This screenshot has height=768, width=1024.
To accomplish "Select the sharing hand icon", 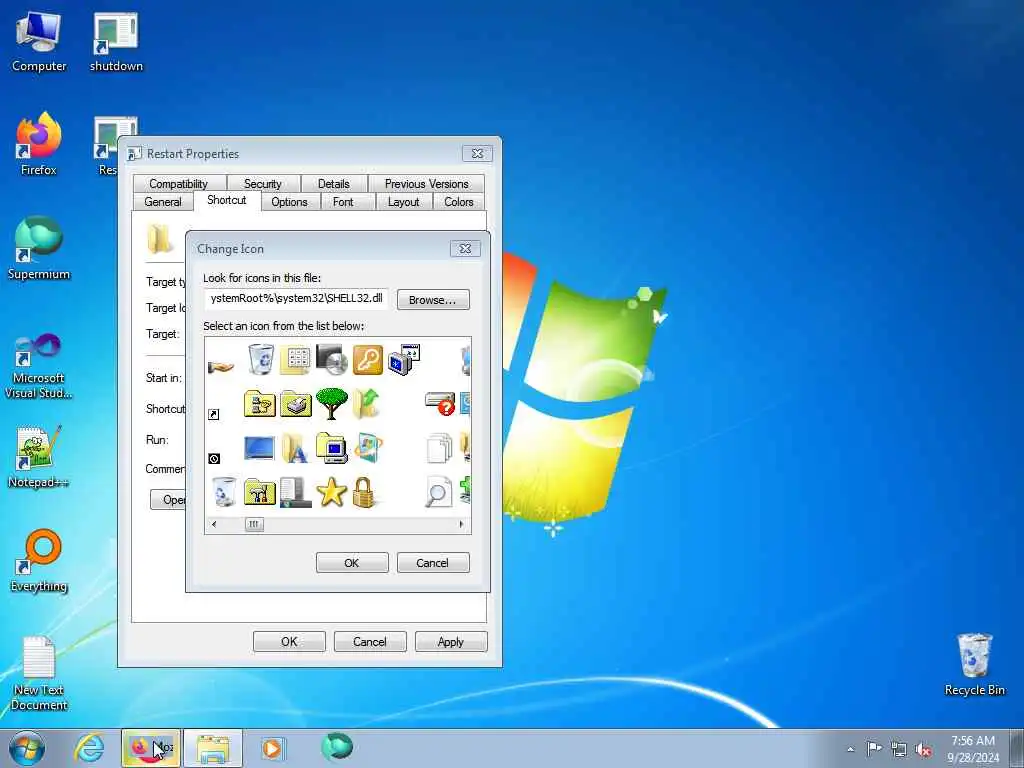I will tap(221, 367).
